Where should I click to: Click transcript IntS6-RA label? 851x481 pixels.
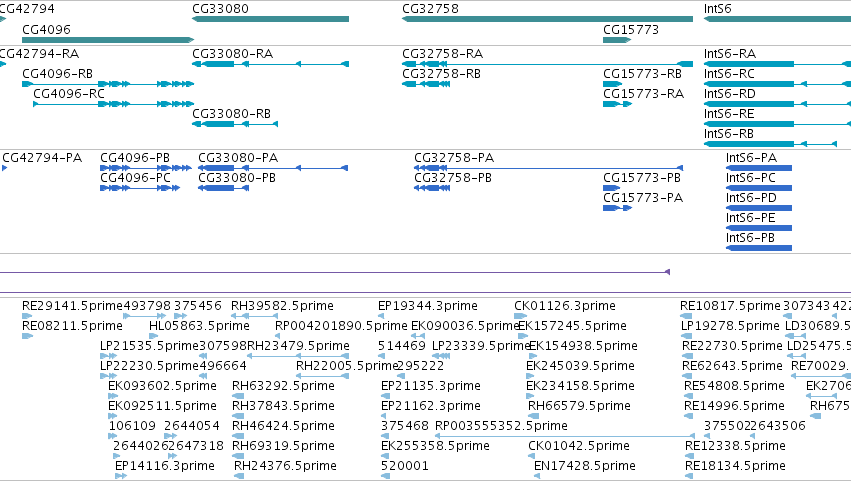pos(730,54)
